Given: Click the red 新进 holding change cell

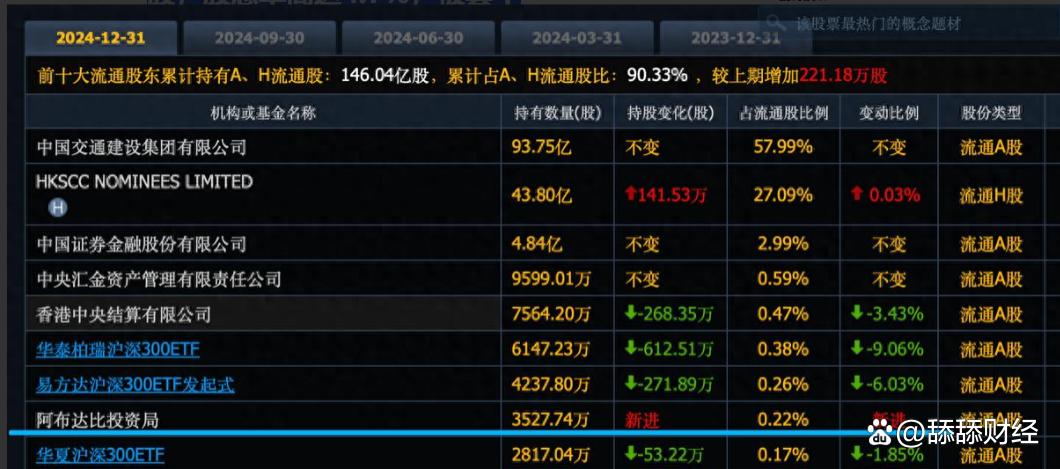Looking at the screenshot, I should 642,420.
